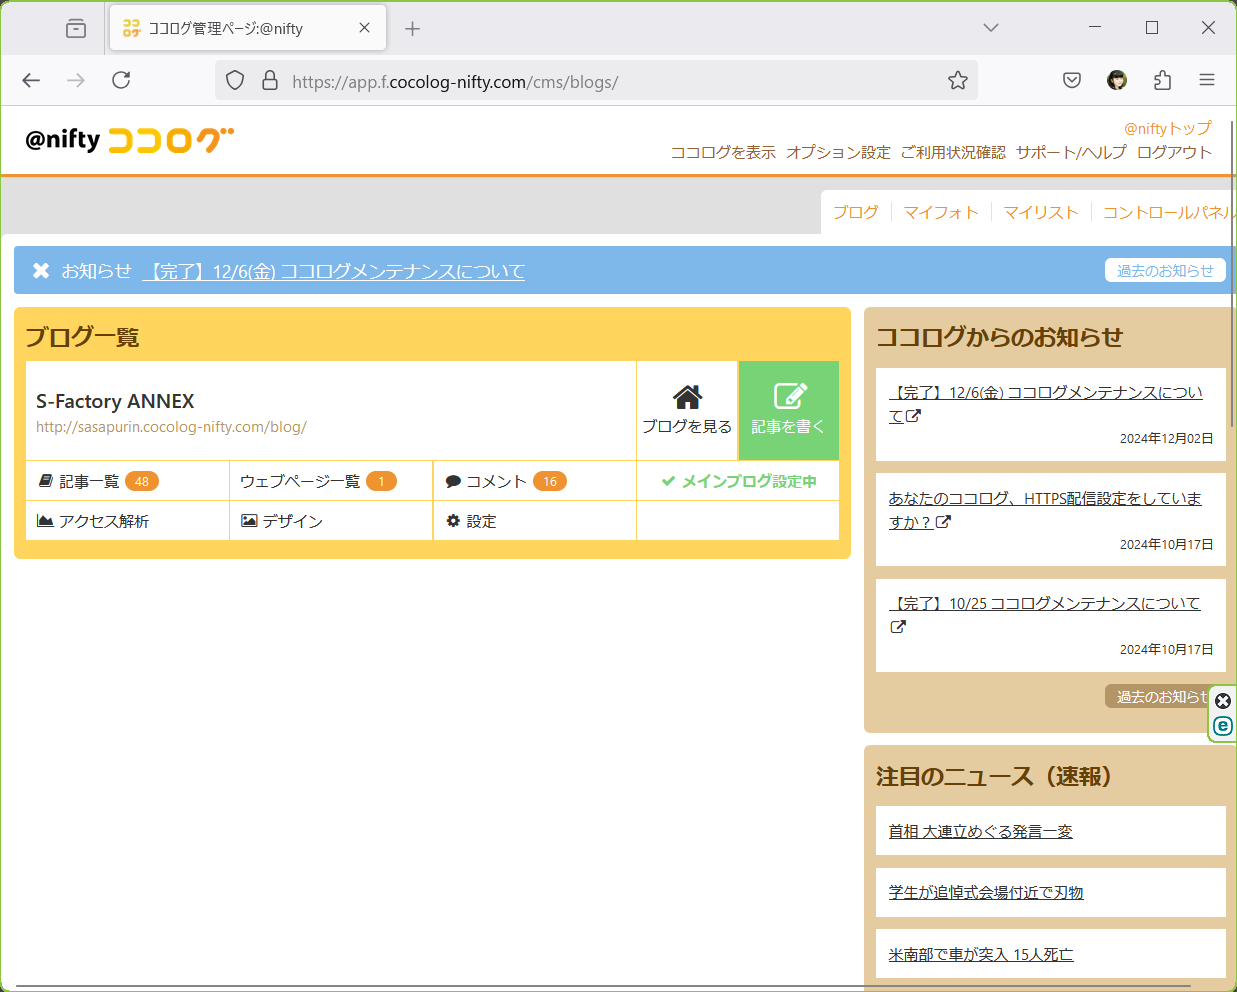This screenshot has width=1237, height=992.
Task: Bookmark this page with the star icon
Action: pos(958,80)
